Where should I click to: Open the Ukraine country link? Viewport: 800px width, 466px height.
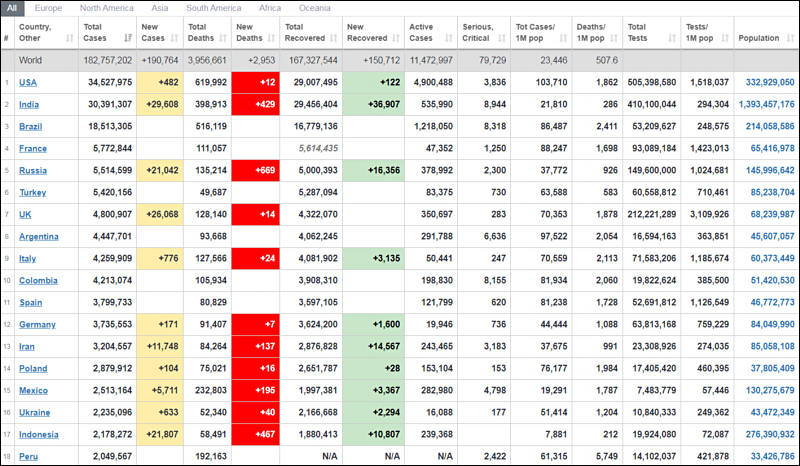tap(34, 412)
